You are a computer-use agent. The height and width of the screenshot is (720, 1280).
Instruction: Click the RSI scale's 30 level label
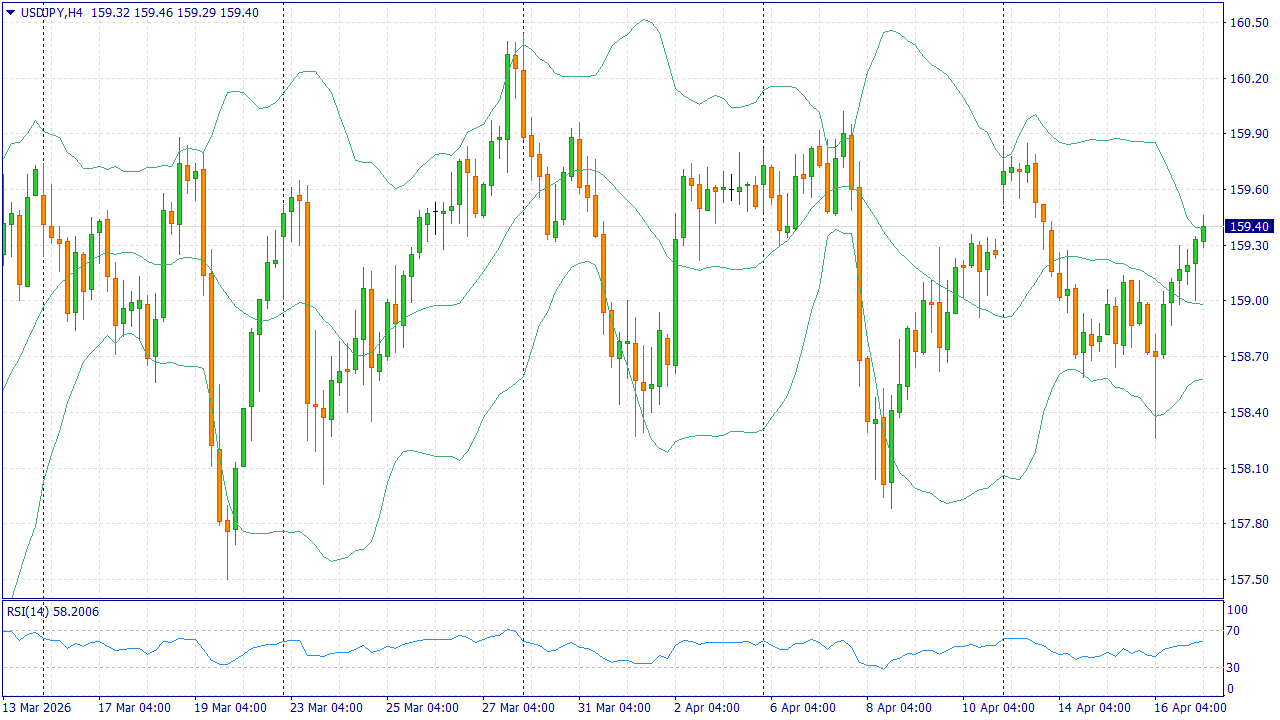(1237, 668)
